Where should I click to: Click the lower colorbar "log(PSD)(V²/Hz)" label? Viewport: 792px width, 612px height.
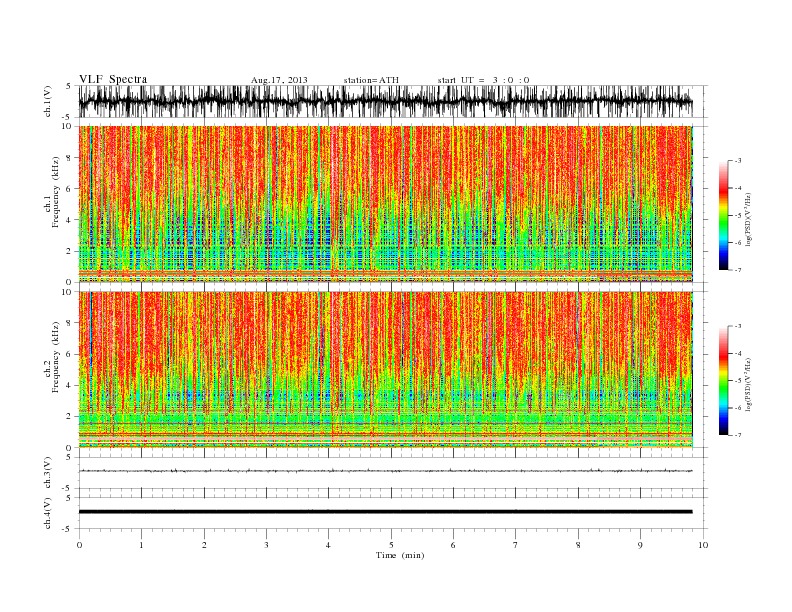tap(749, 383)
